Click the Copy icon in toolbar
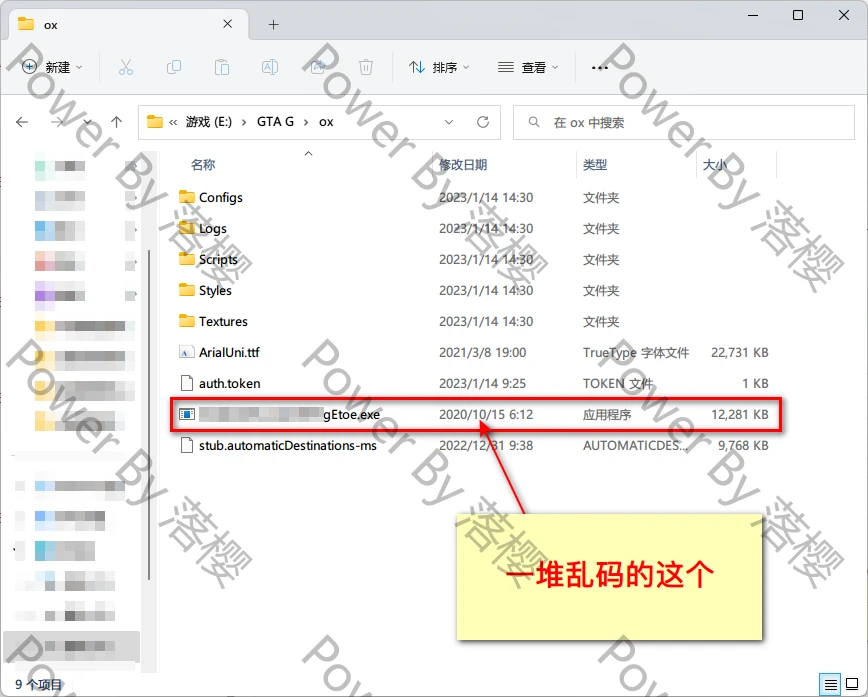868x697 pixels. [174, 67]
